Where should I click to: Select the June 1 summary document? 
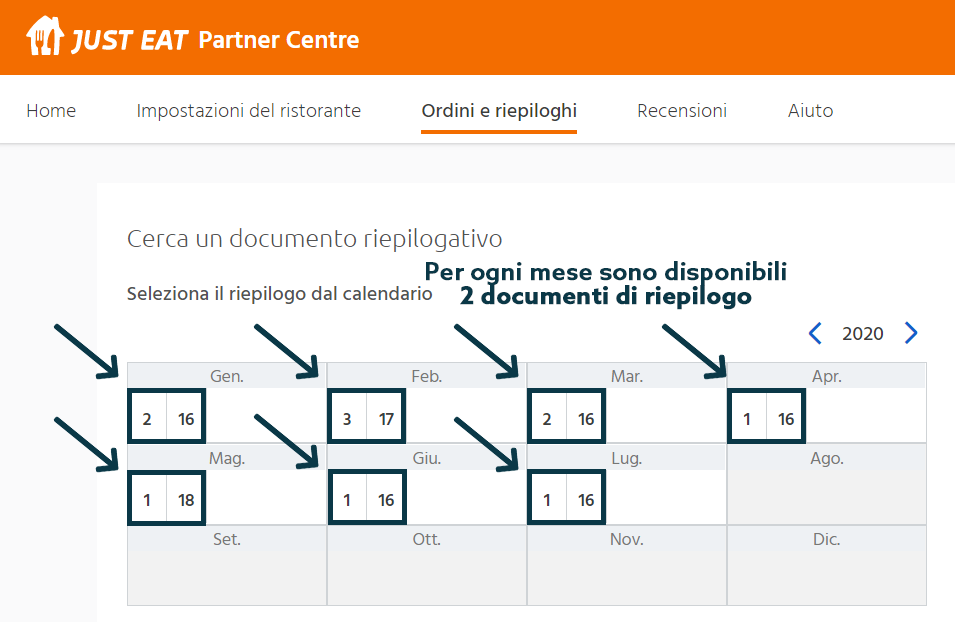(347, 500)
